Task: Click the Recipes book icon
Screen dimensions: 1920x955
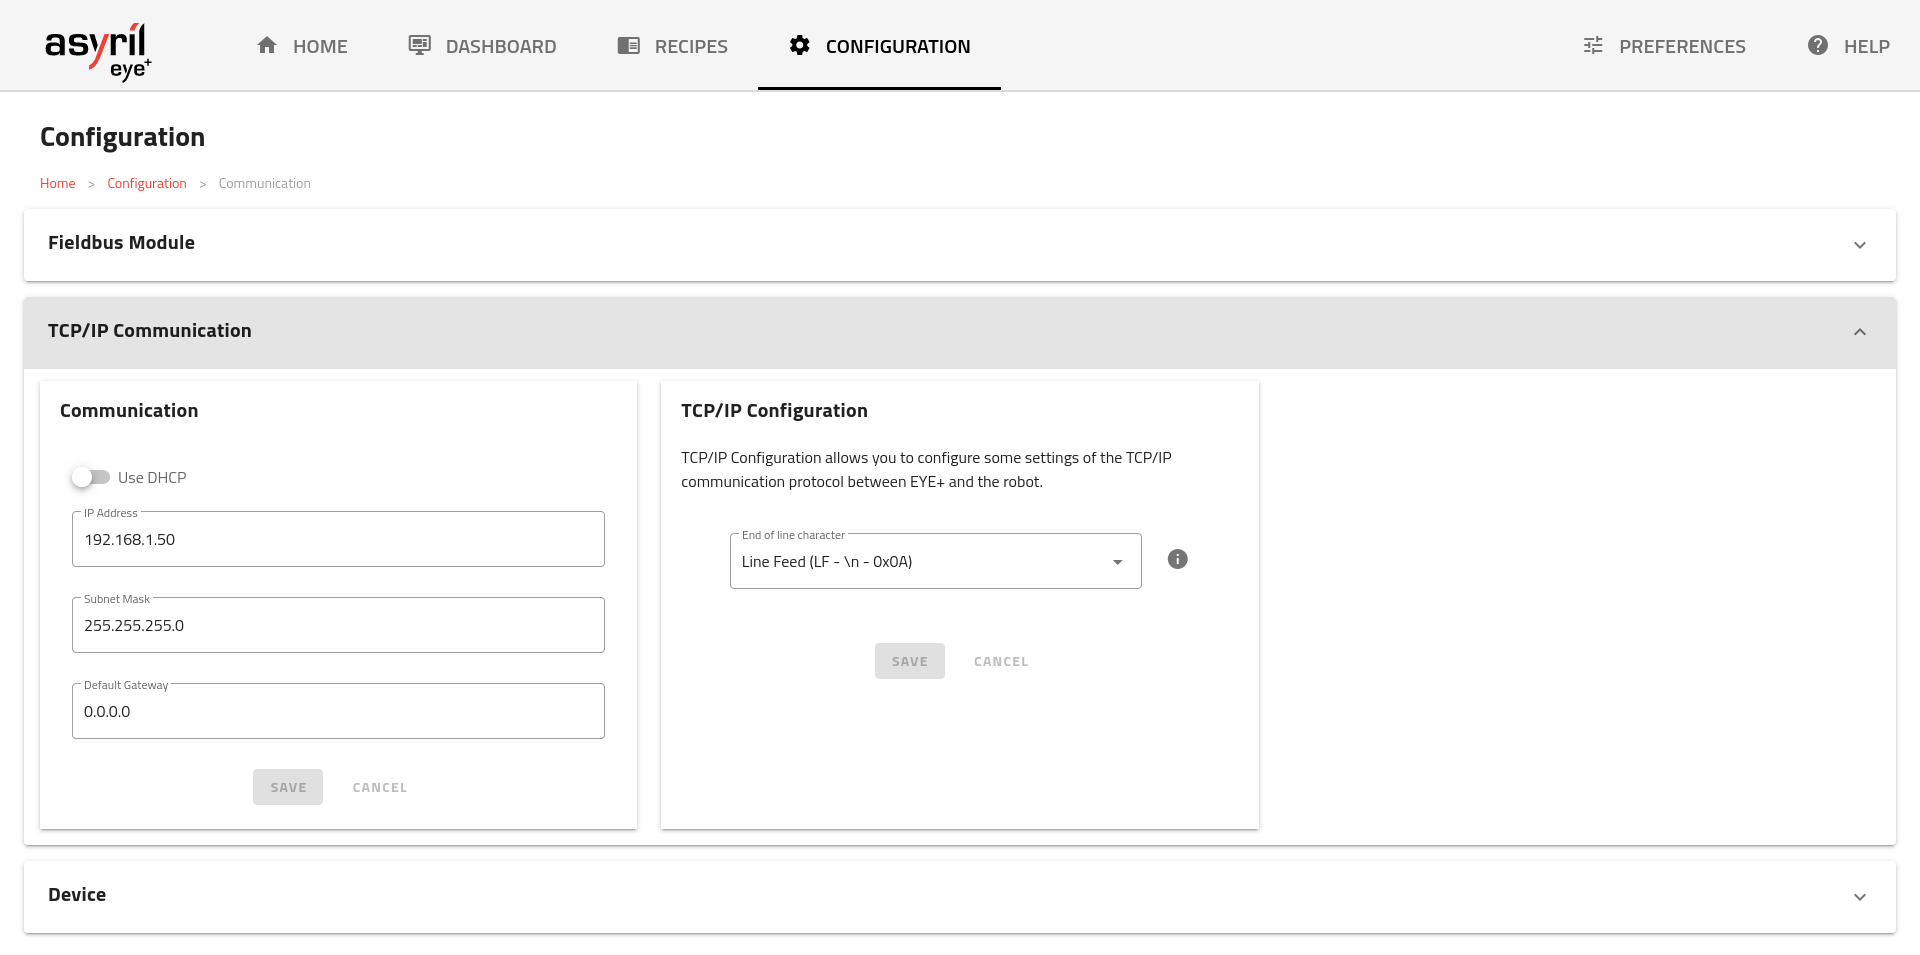Action: 628,46
